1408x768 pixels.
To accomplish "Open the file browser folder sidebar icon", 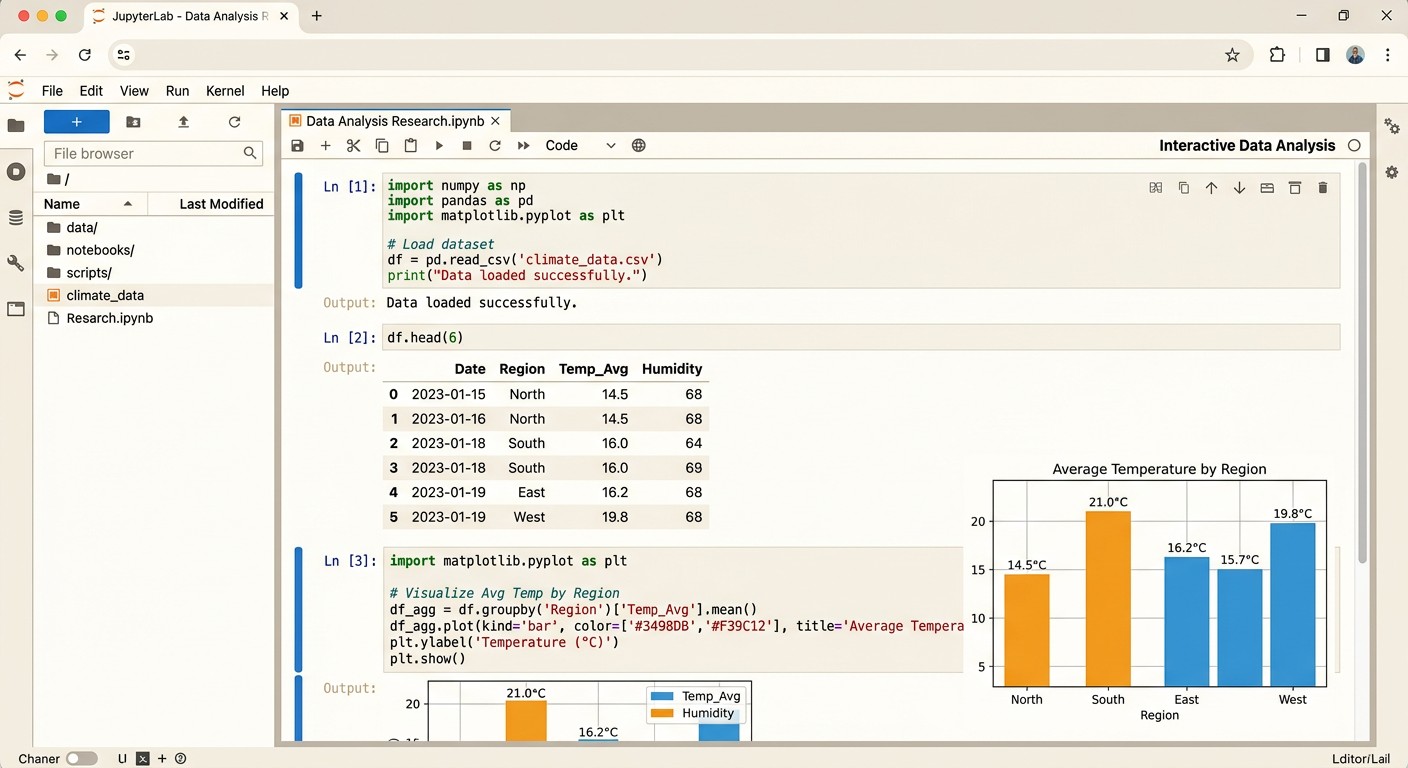I will (16, 126).
